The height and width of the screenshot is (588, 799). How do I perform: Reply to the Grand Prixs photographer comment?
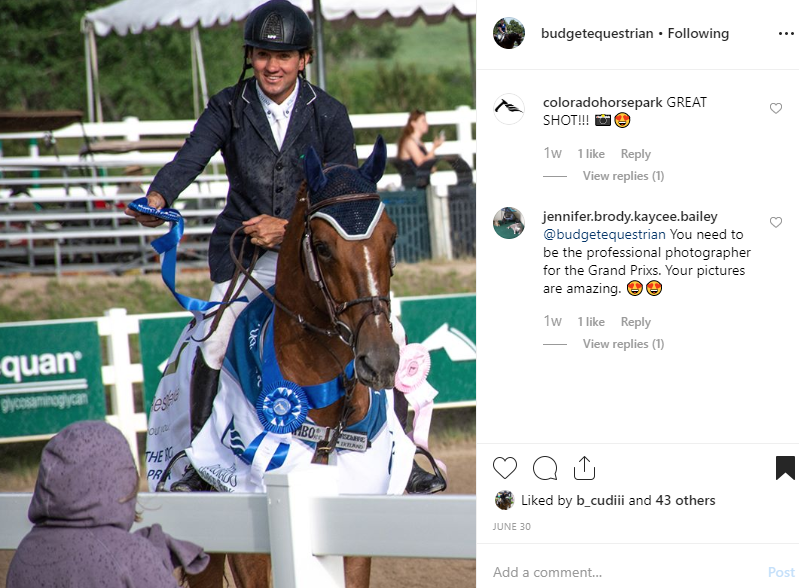635,322
